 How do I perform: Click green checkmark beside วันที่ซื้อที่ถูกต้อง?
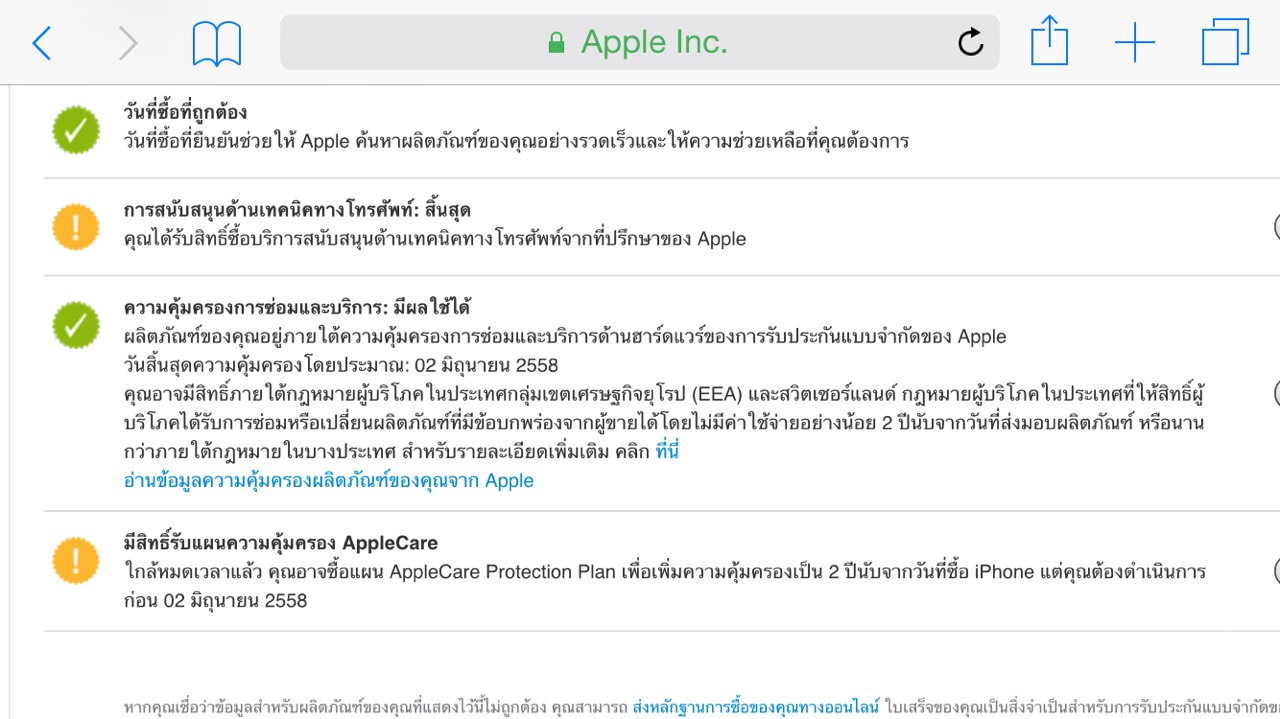(76, 130)
